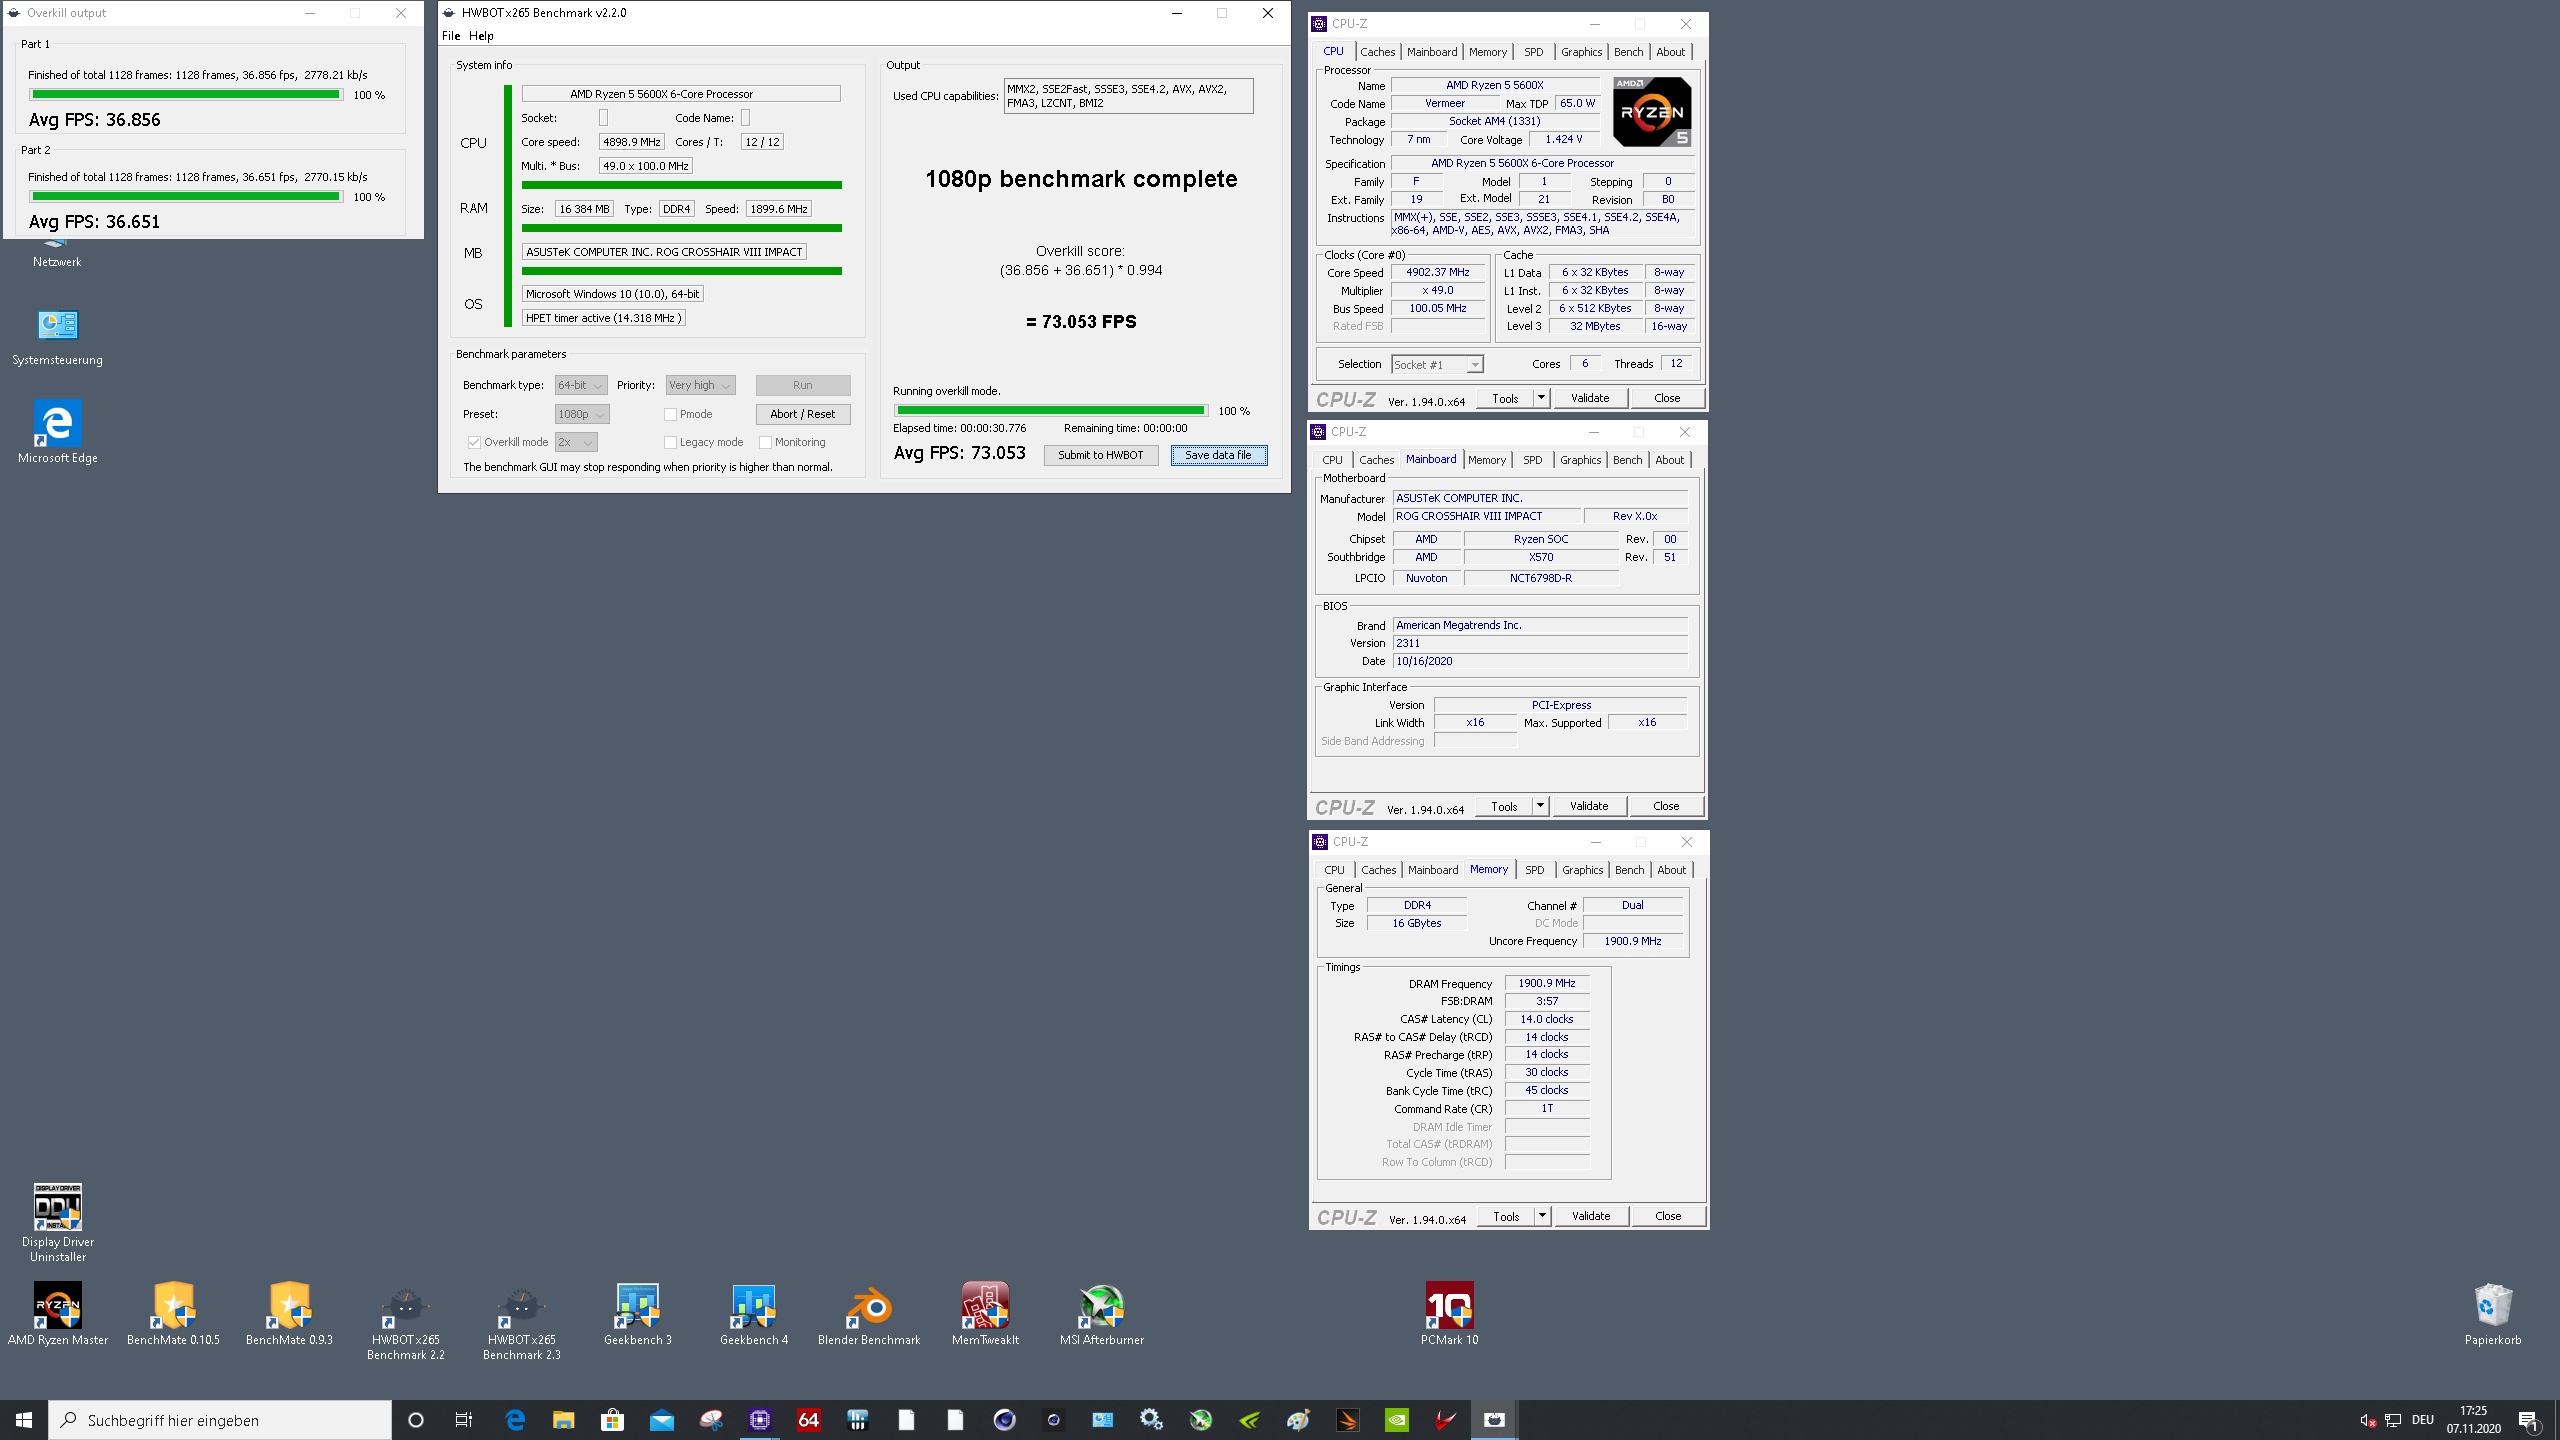Open BenchMate 0.10.5 shortcut
Viewport: 2560px width, 1440px height.
[x=173, y=1314]
